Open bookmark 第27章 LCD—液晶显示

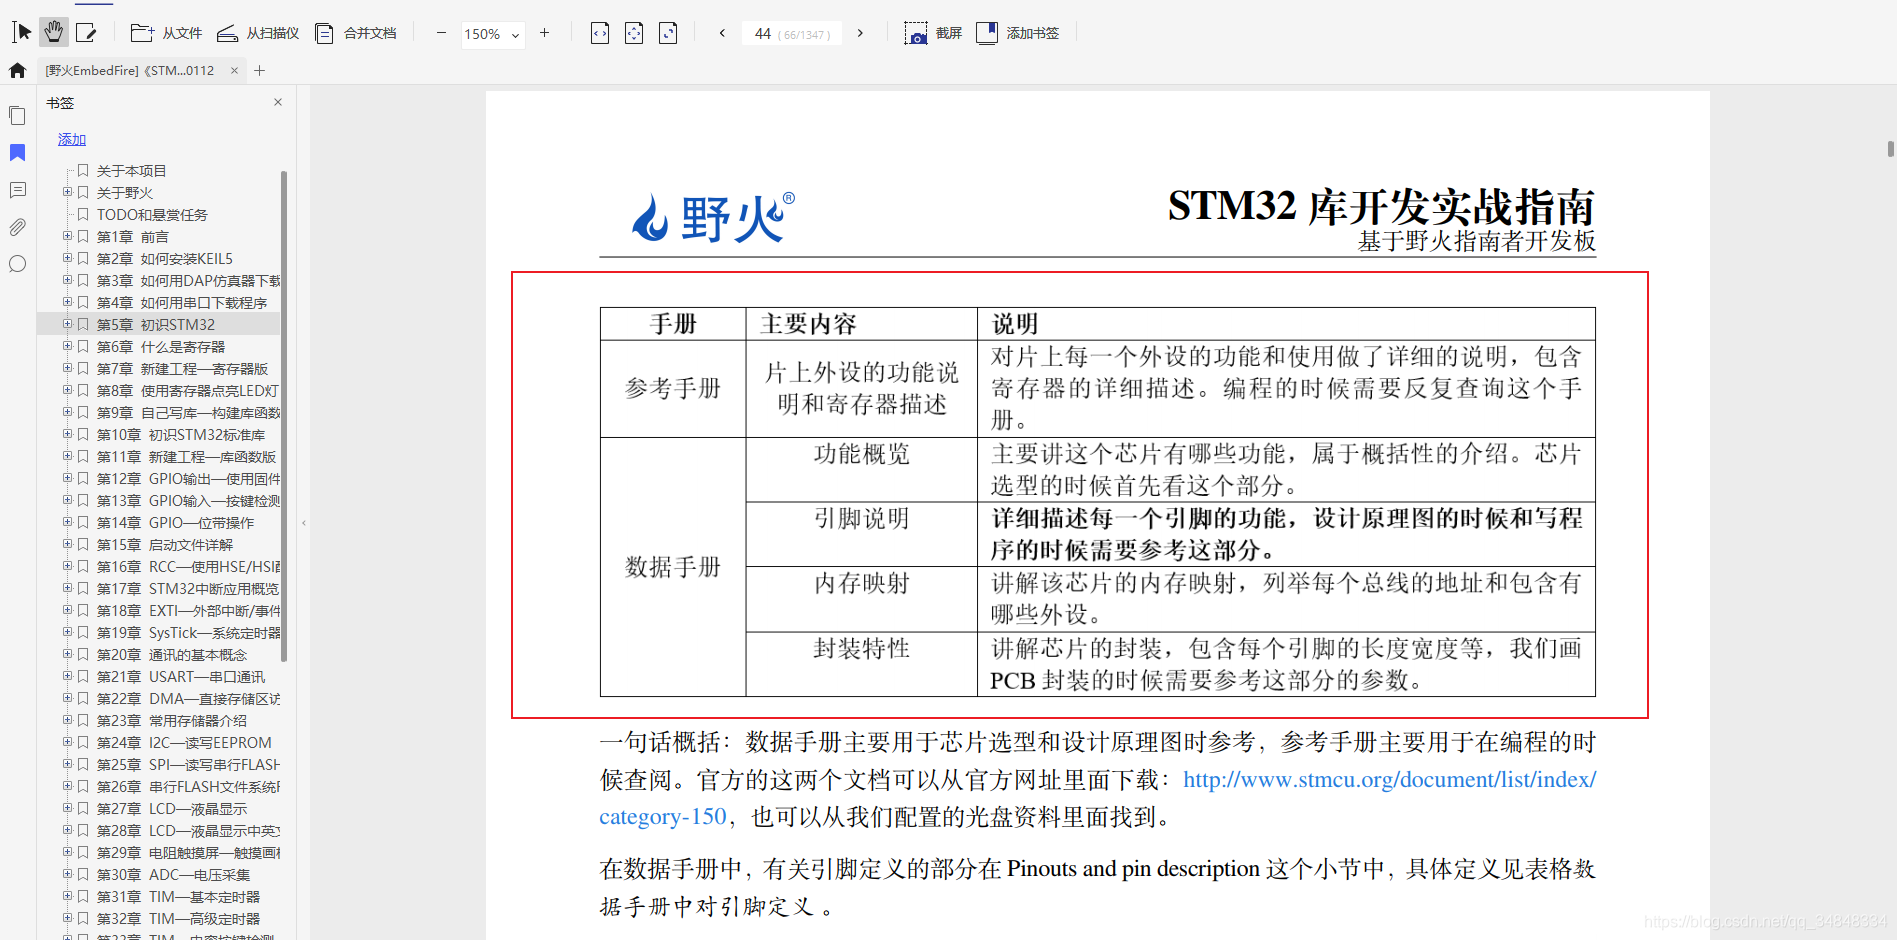click(171, 809)
